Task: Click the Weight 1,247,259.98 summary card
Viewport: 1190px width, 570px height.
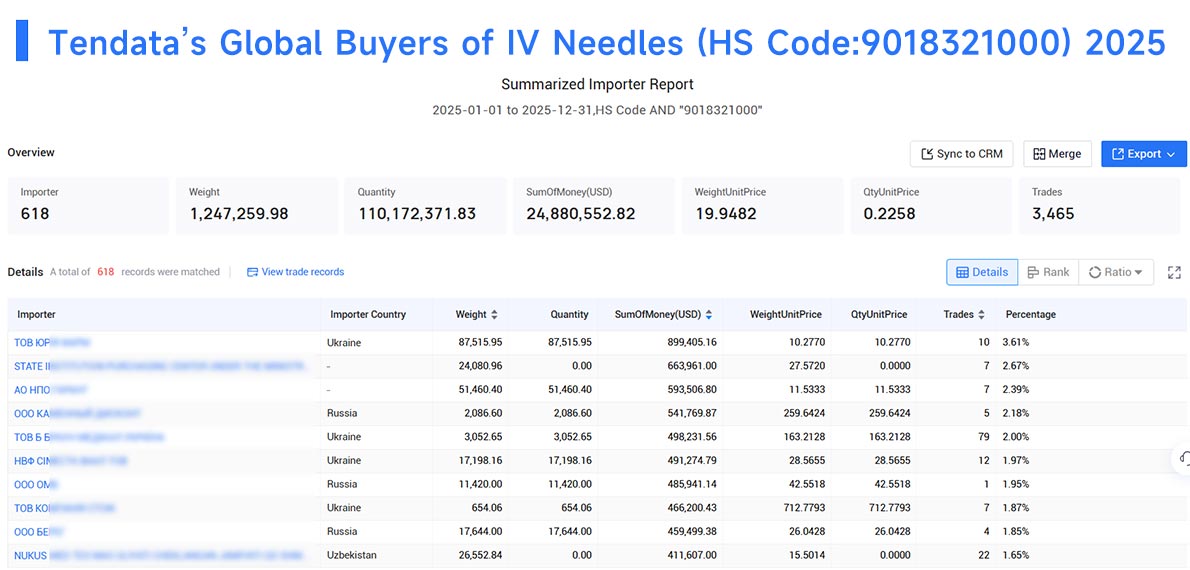Action: tap(257, 206)
